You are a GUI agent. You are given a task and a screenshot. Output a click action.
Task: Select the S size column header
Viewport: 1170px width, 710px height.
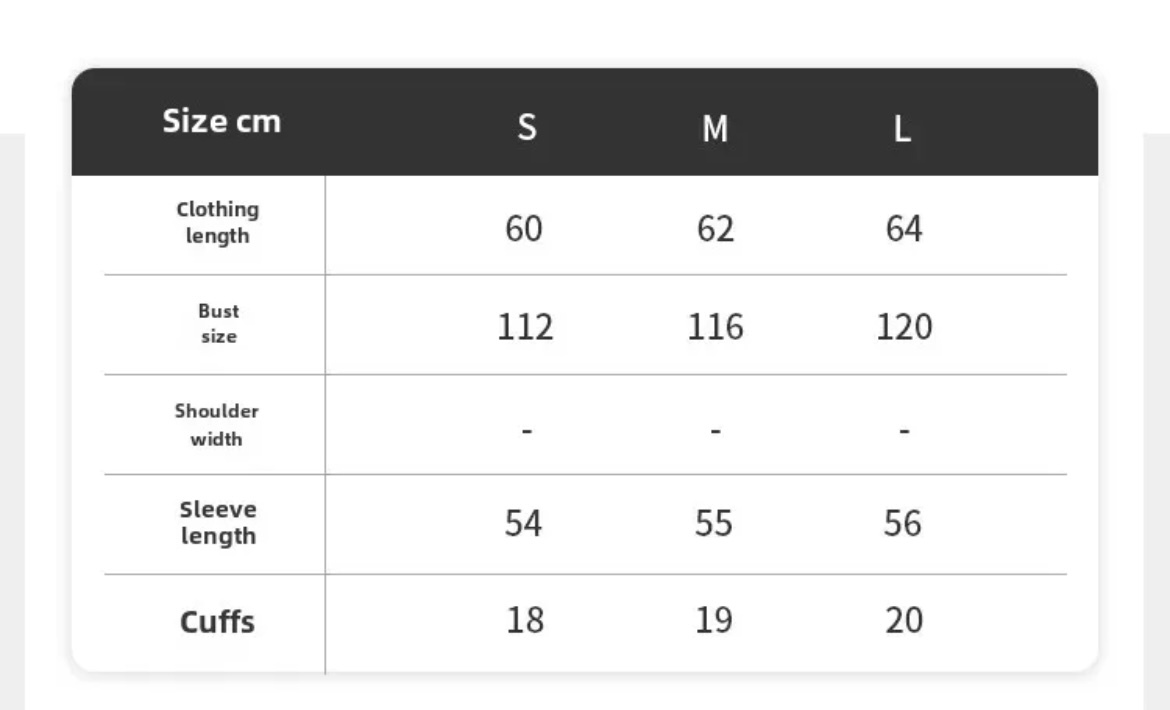[x=526, y=128]
